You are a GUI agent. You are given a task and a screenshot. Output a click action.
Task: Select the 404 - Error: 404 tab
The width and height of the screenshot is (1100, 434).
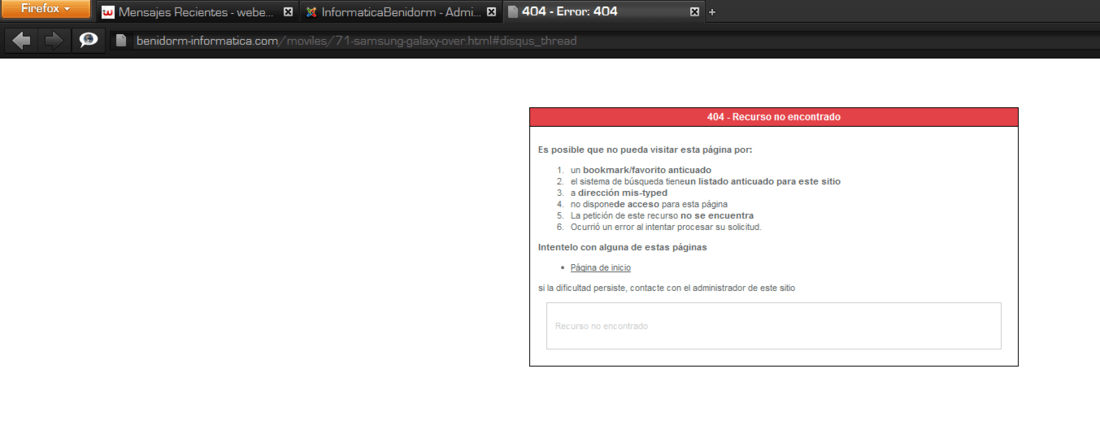click(x=603, y=12)
